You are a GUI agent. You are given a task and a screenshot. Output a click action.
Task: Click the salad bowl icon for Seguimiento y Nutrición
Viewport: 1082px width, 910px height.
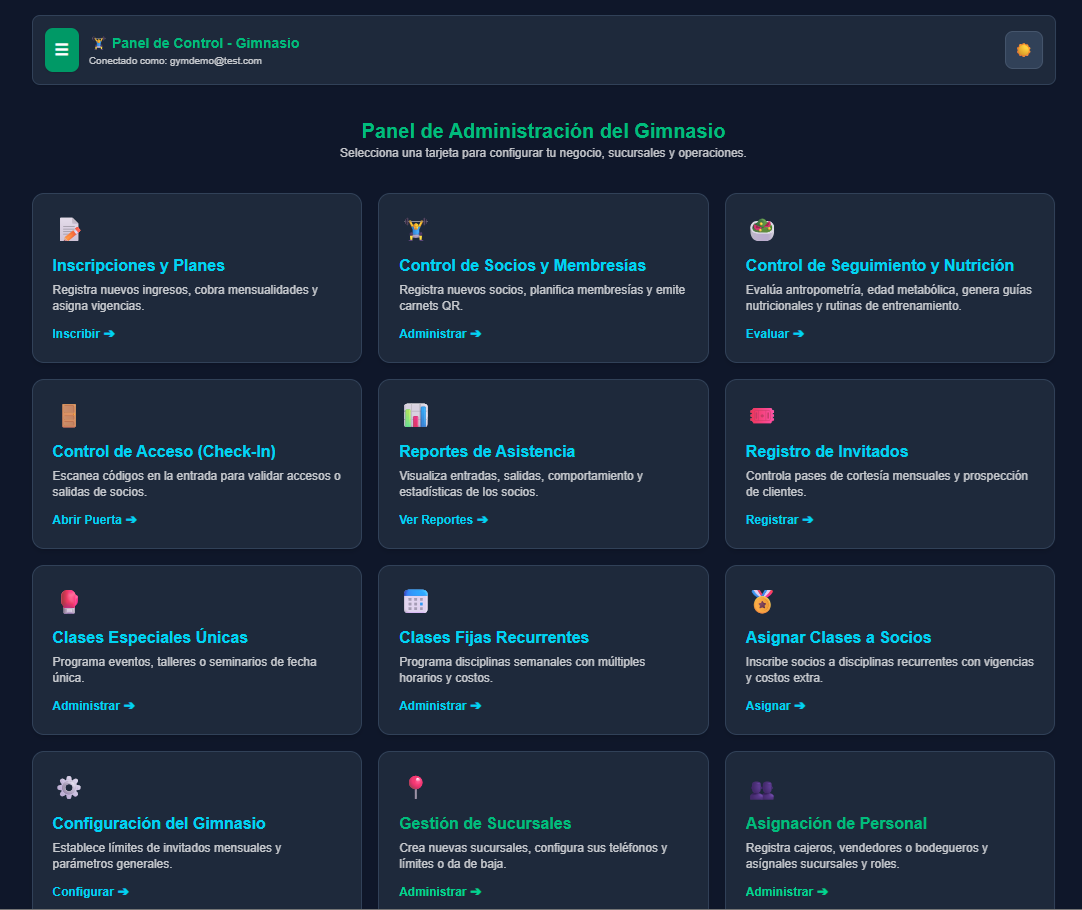coord(762,229)
